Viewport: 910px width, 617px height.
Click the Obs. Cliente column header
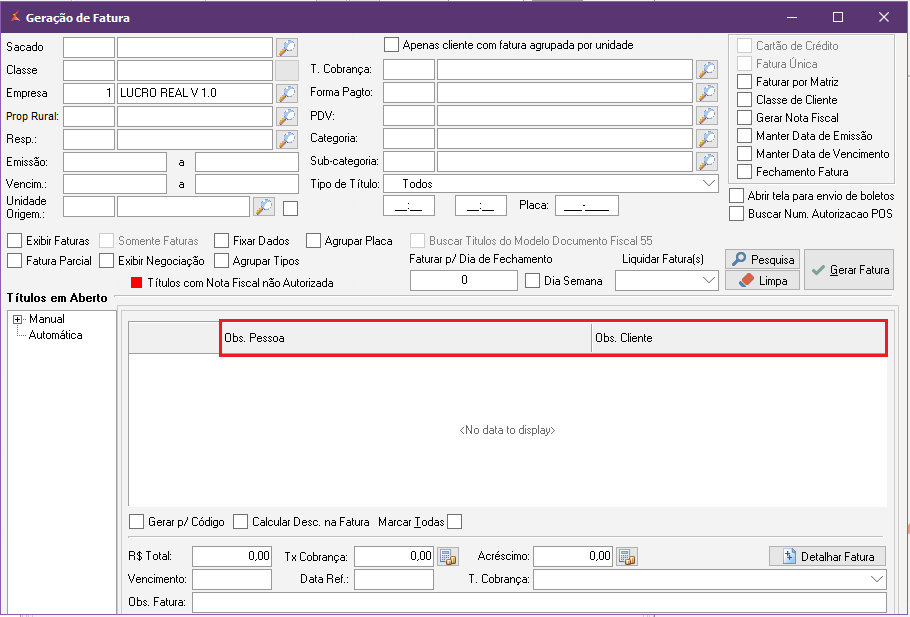[739, 338]
